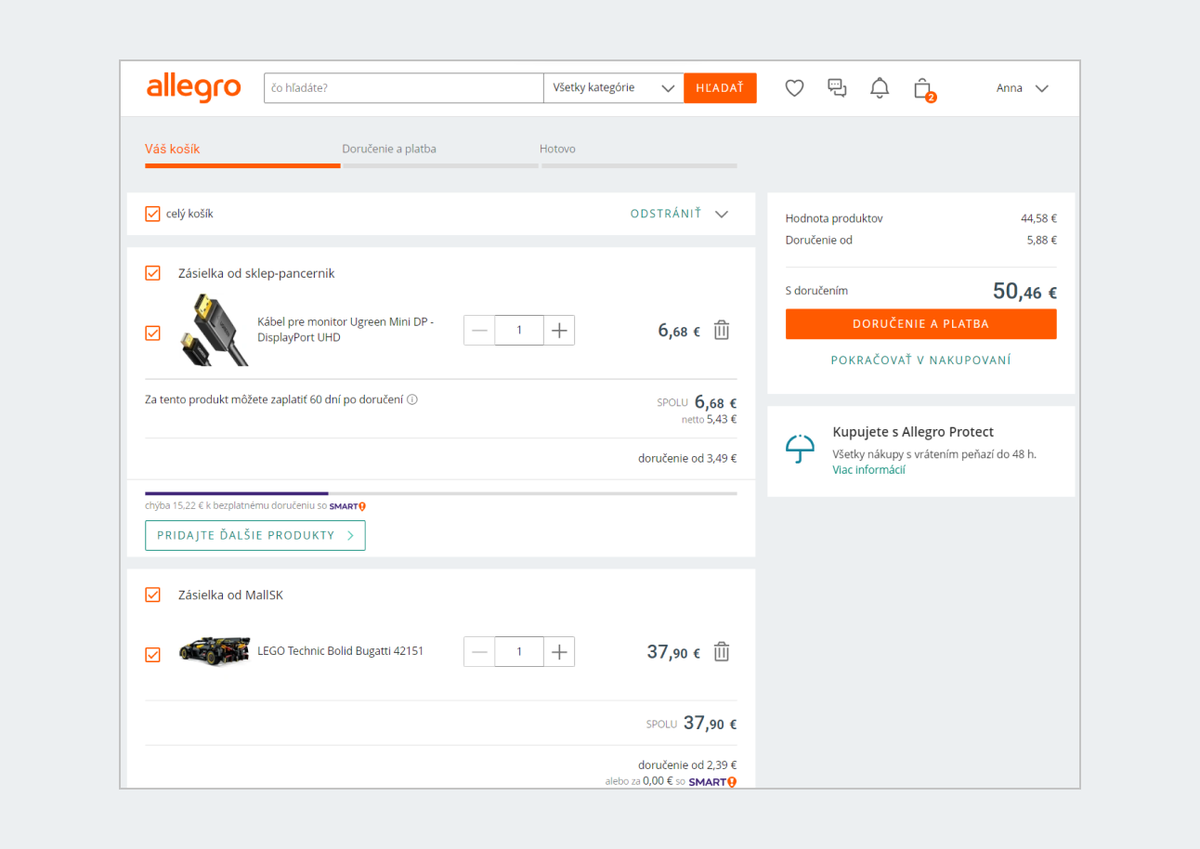Click the info icon beside 60-day payment note
Screen dimensions: 1200x849
click(x=412, y=400)
